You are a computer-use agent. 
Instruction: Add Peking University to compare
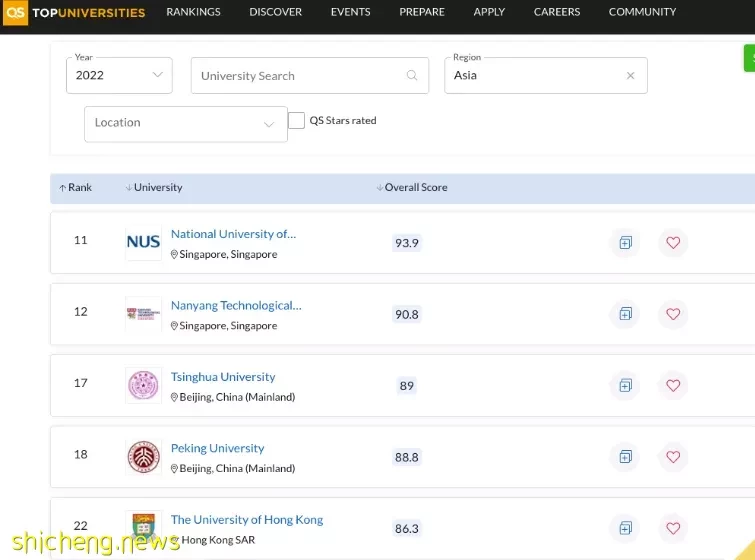[625, 456]
